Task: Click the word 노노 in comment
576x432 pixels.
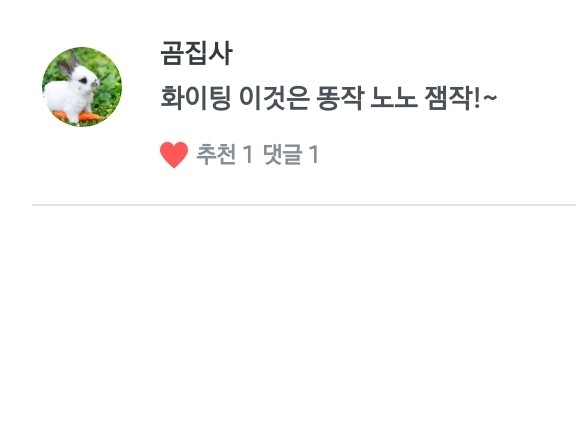Action: (394, 98)
